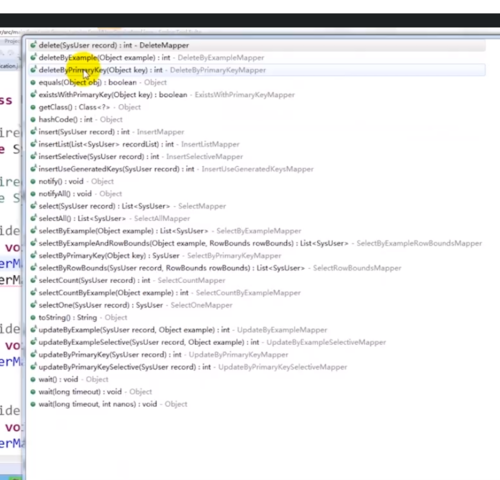Pick deleteByPrimaryKey(Object key) method
The width and height of the screenshot is (500, 480).
[257, 70]
